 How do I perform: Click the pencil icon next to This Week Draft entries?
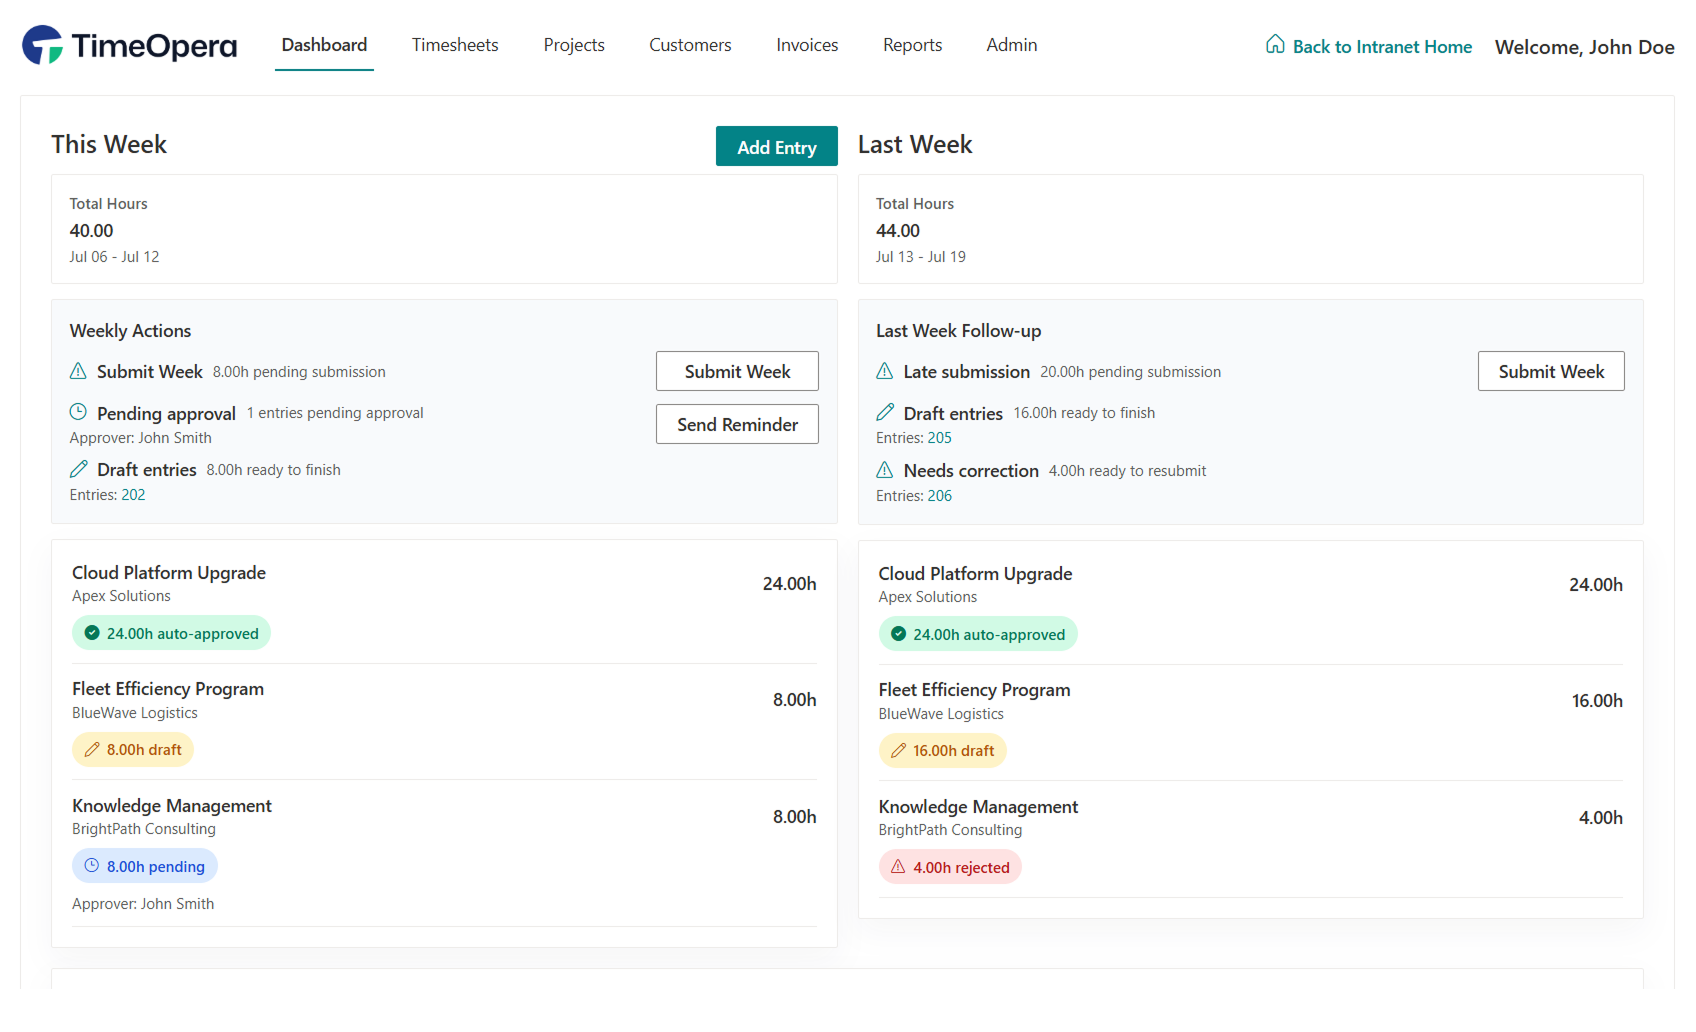click(78, 469)
